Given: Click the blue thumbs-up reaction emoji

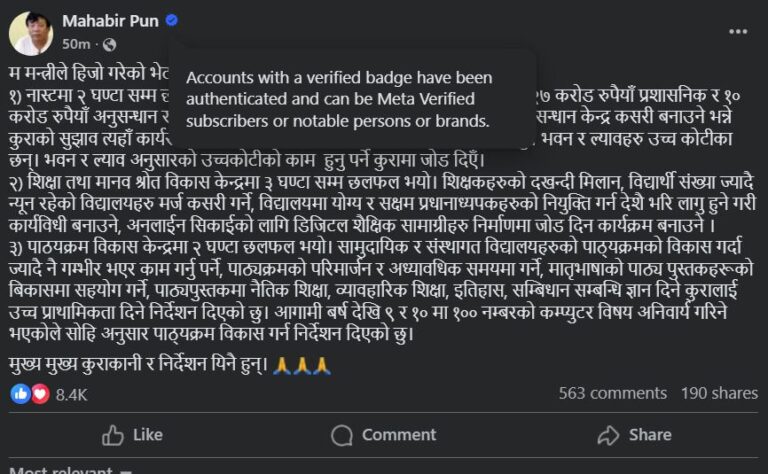Looking at the screenshot, I should point(21,394).
